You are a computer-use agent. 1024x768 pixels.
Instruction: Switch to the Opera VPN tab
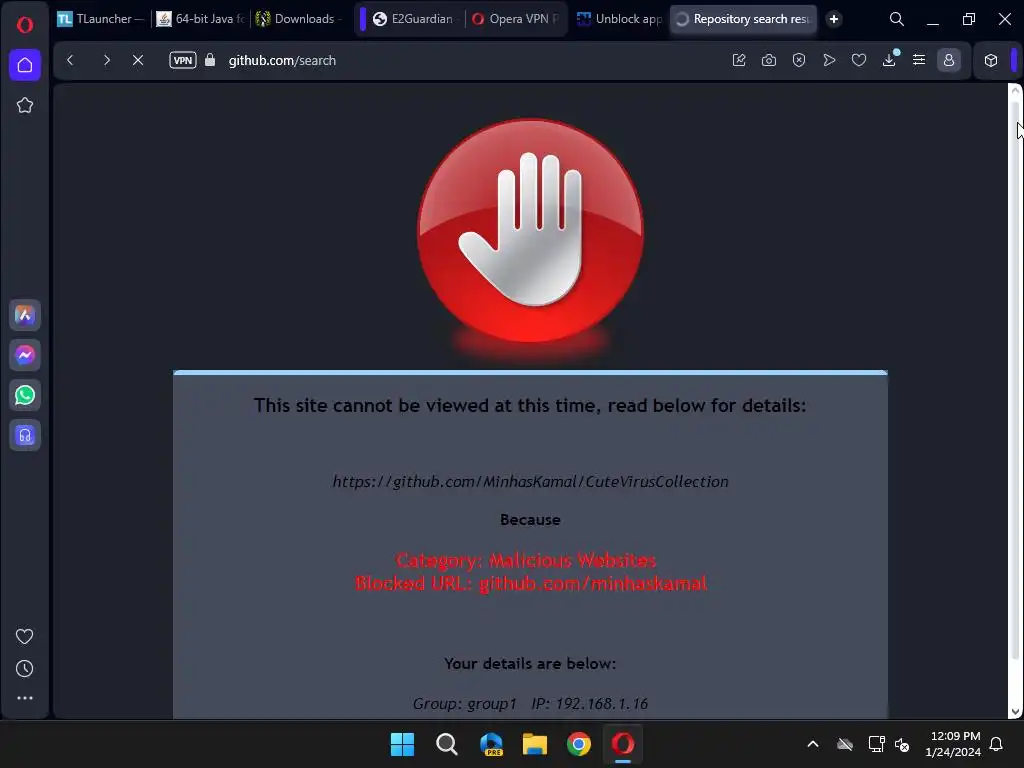[516, 19]
